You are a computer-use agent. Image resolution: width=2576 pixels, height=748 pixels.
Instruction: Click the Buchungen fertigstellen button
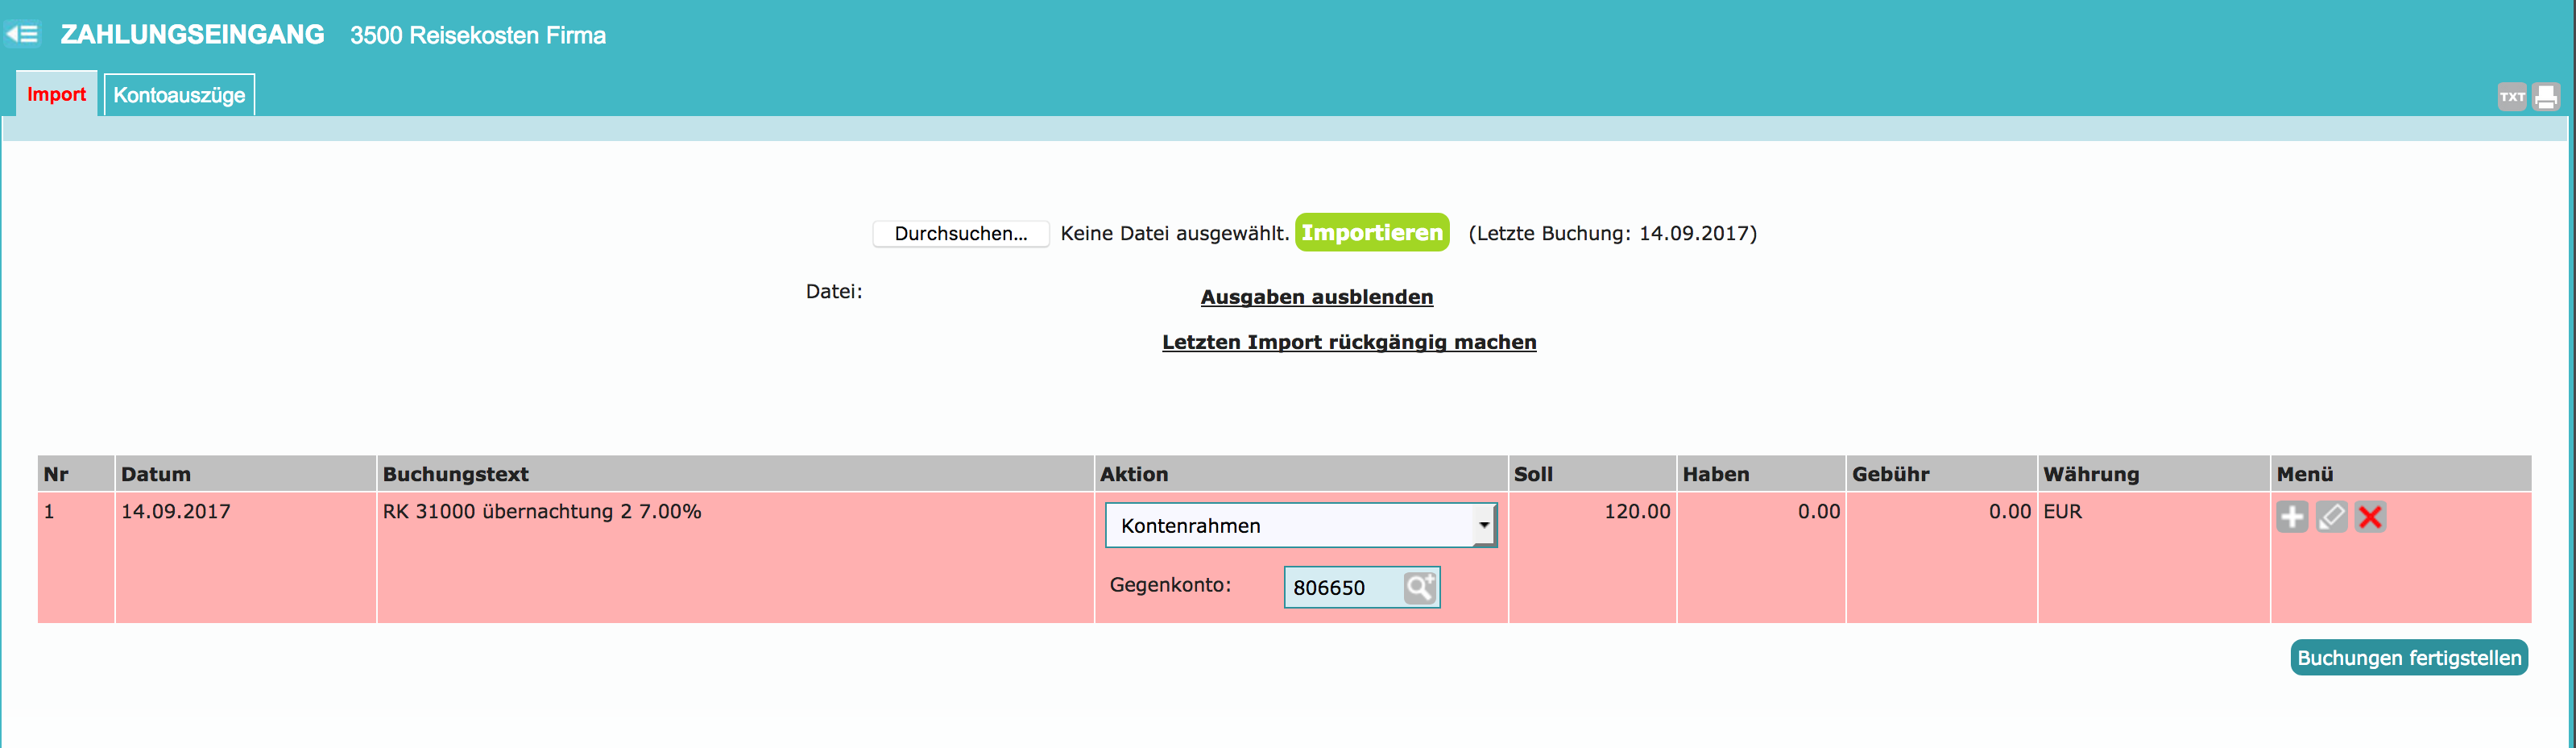click(2408, 658)
